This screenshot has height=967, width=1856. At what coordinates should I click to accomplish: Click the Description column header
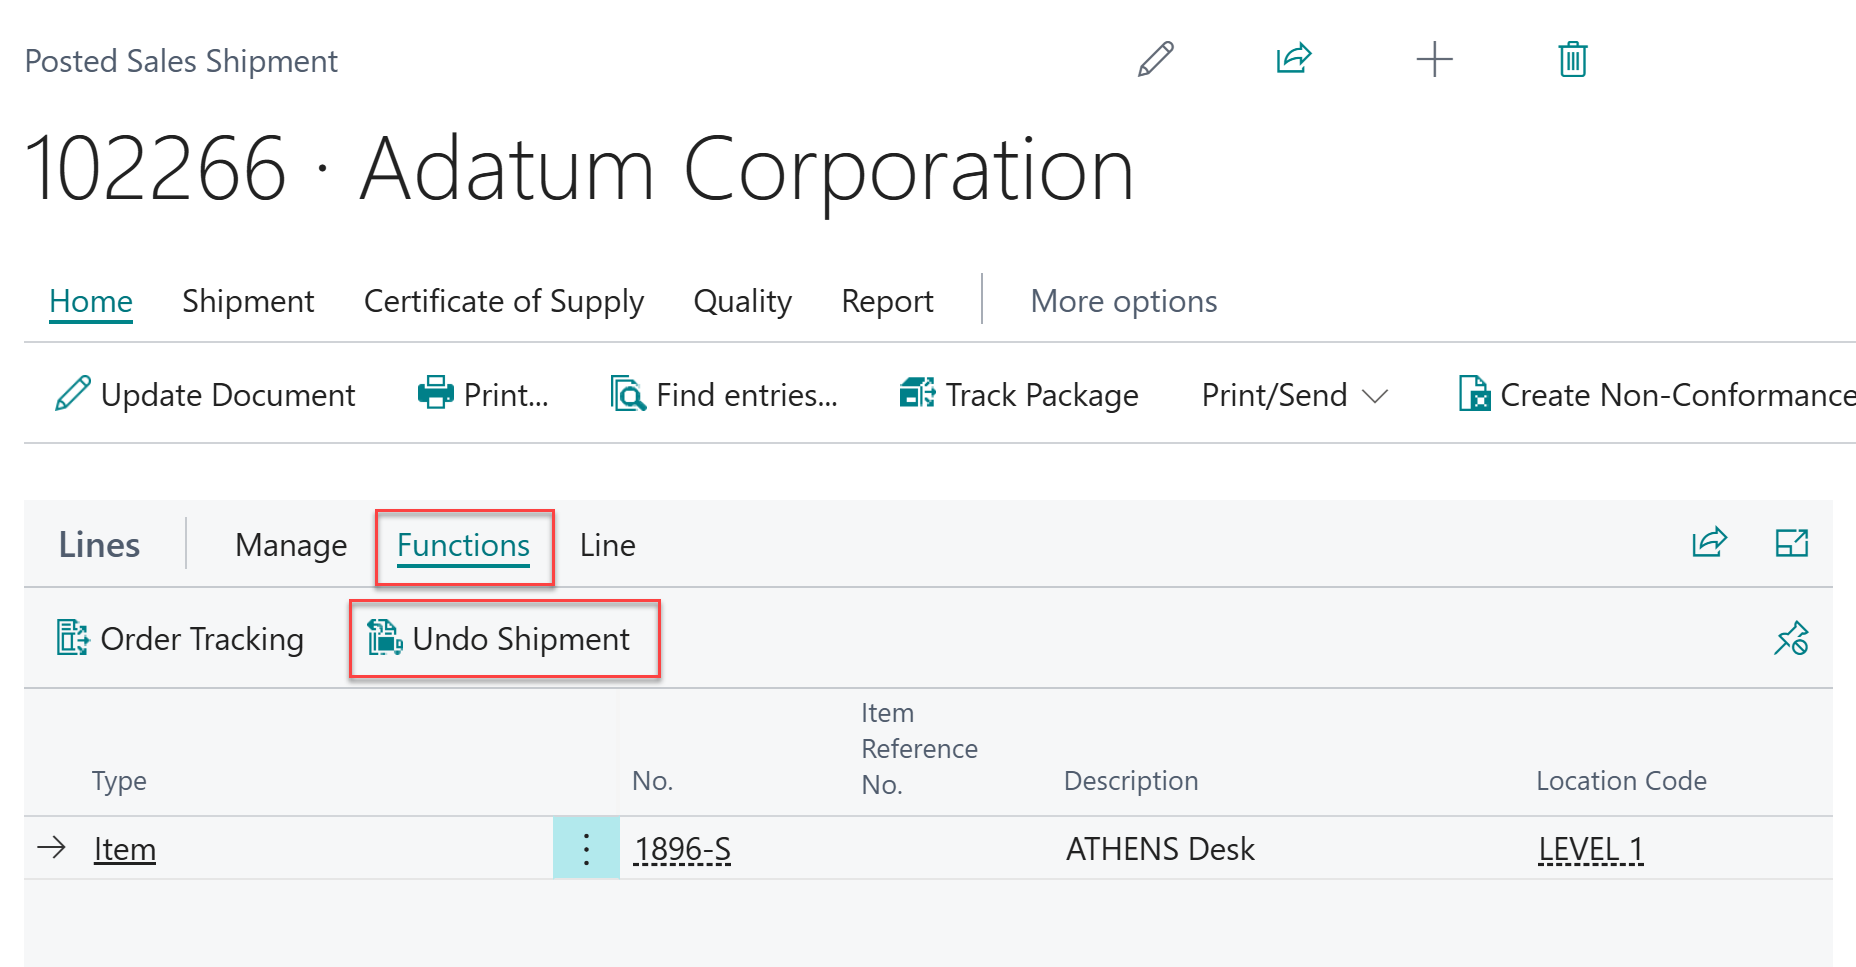1131,780
